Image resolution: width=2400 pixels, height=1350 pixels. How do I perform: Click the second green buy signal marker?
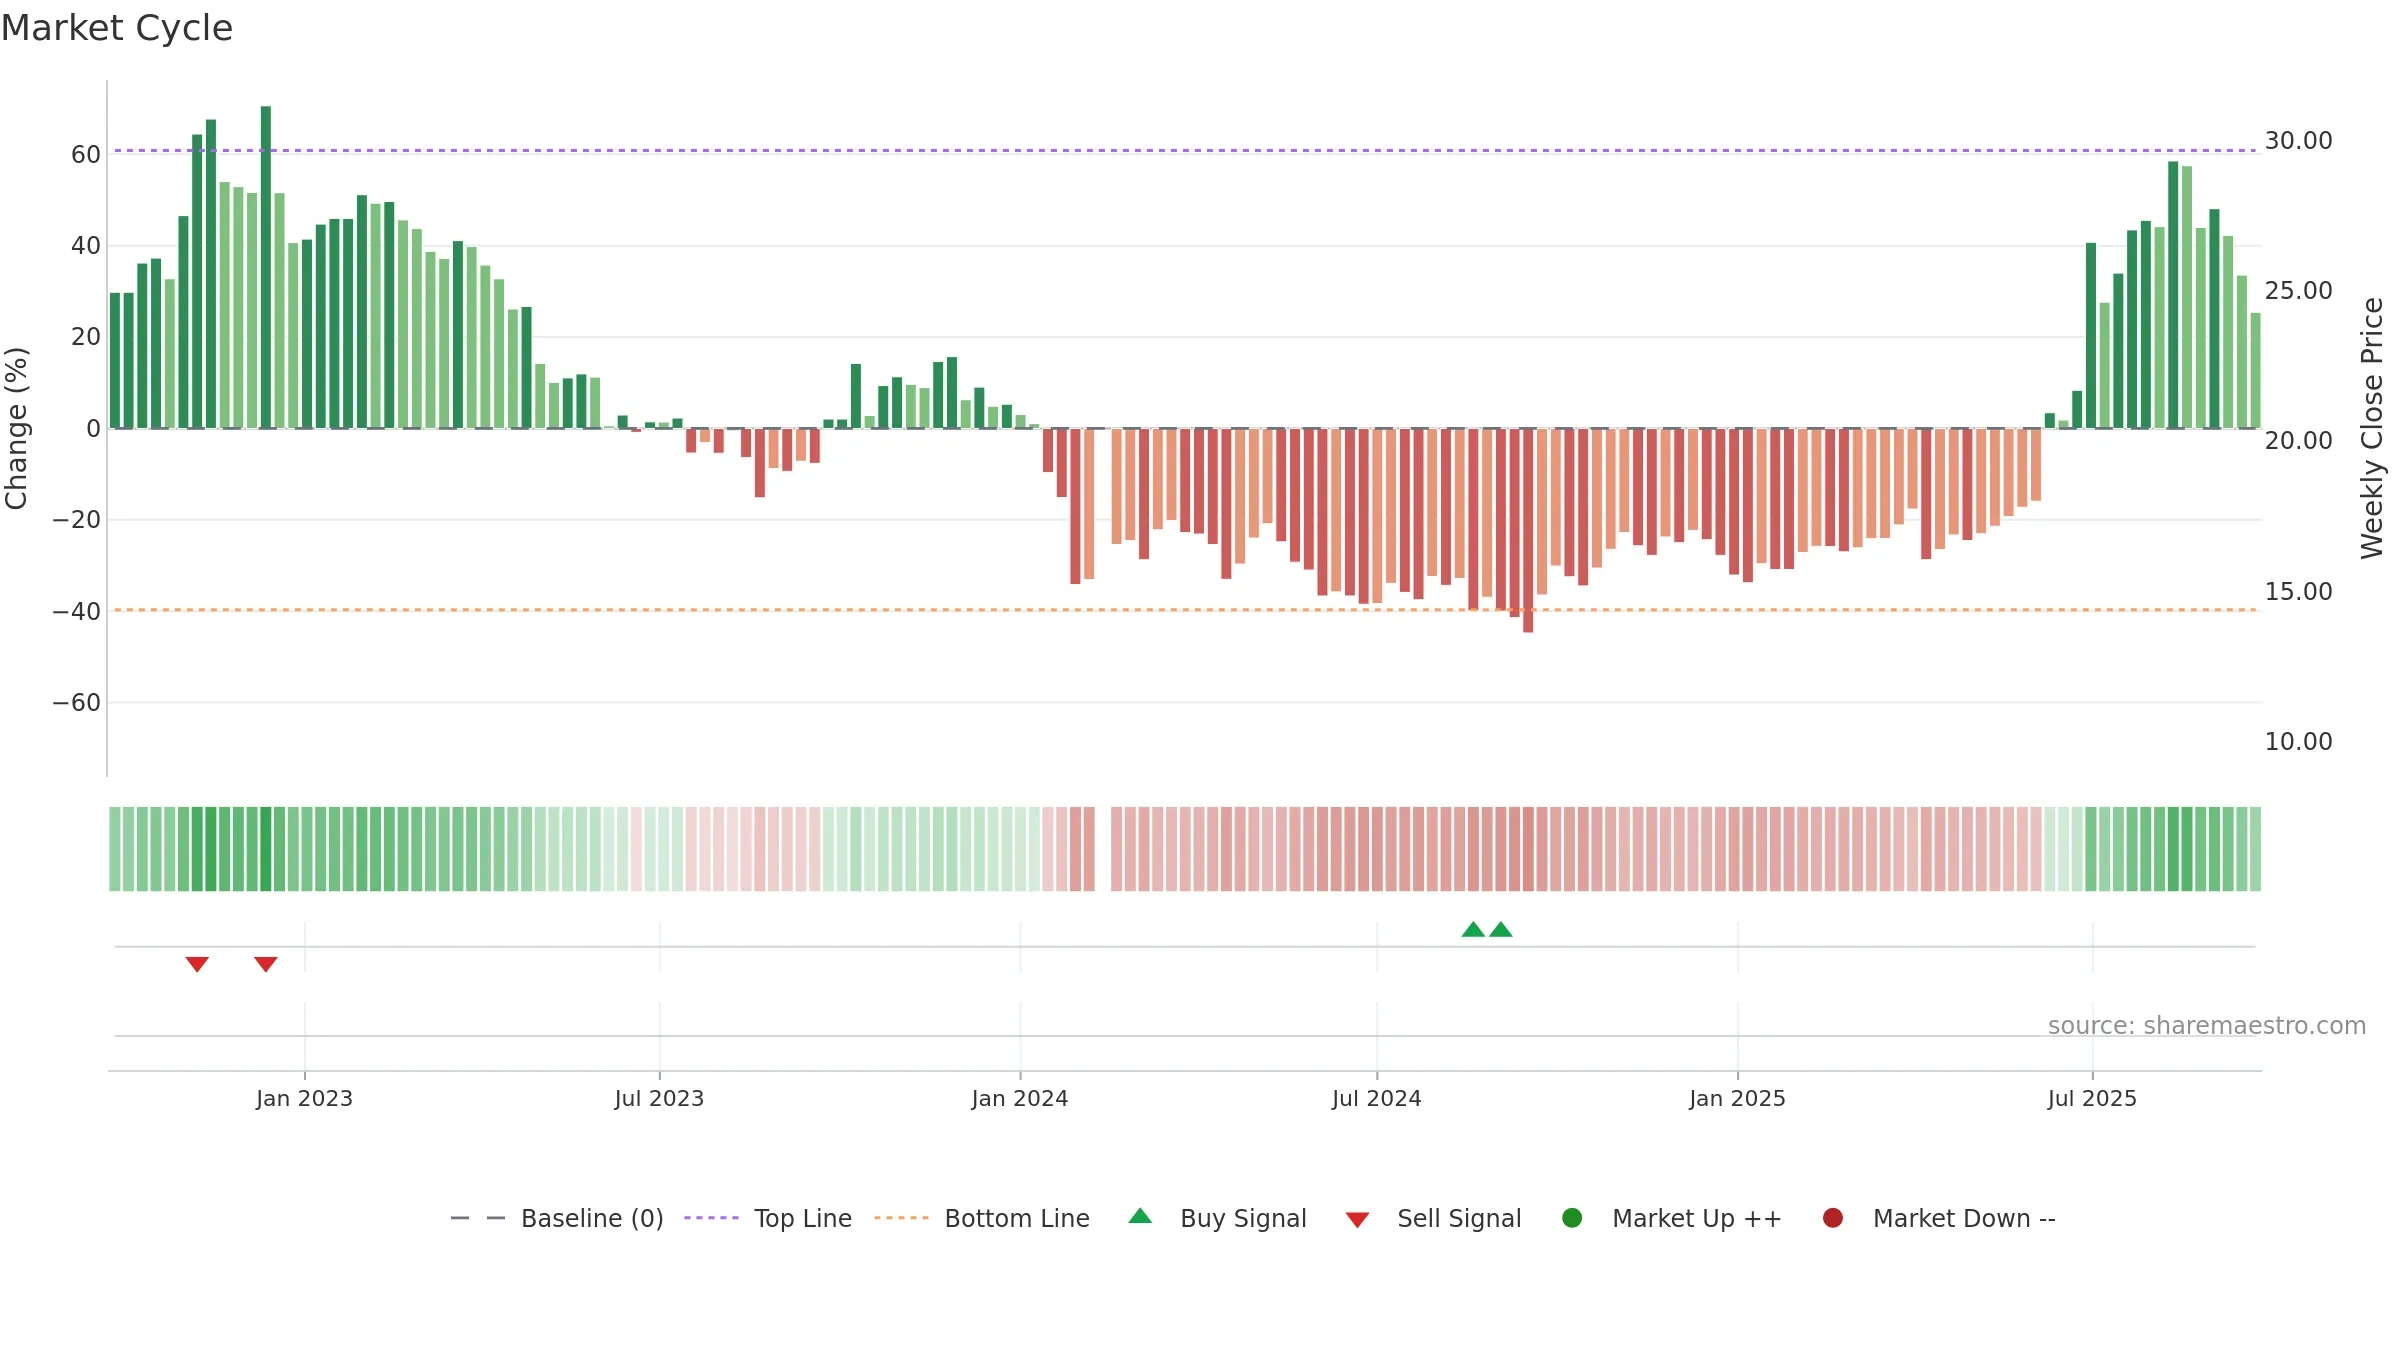[x=1501, y=929]
